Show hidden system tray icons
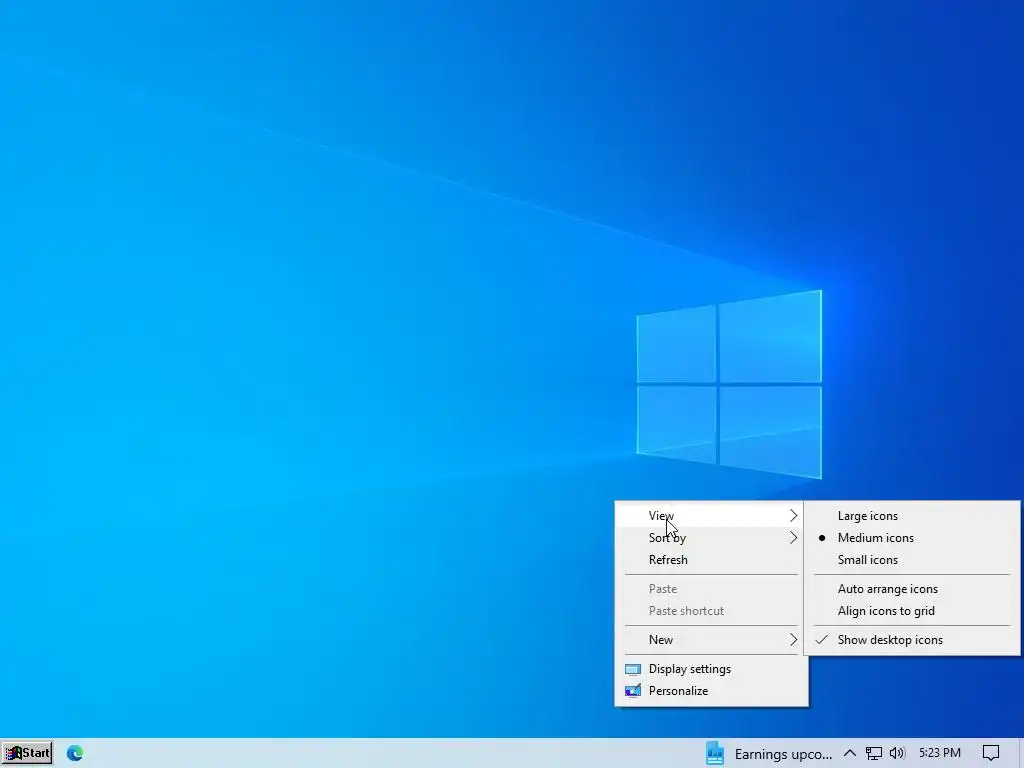Screen dimensions: 1024x768 coord(850,753)
